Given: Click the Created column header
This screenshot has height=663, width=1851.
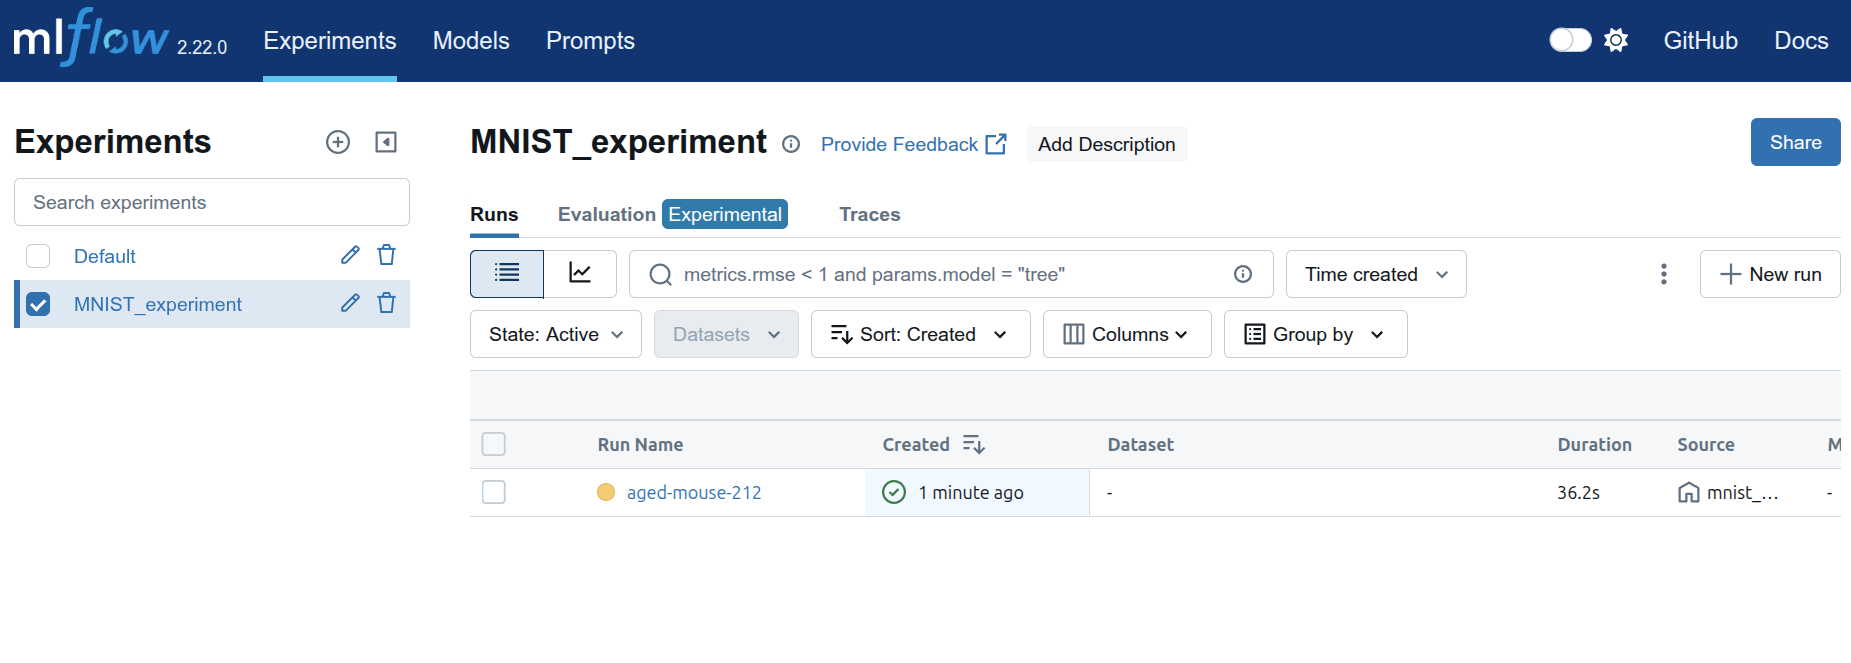Looking at the screenshot, I should (916, 444).
